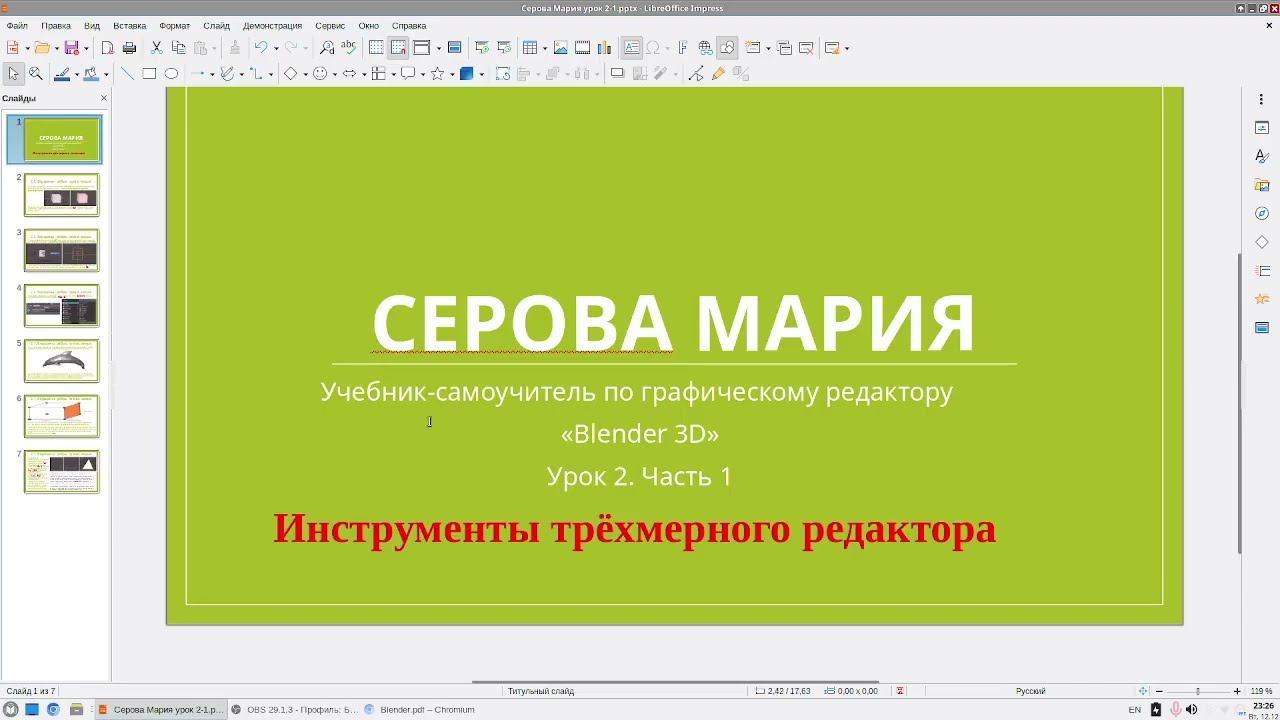The width and height of the screenshot is (1280, 720).
Task: Click the Русский language status field
Action: 1030,691
